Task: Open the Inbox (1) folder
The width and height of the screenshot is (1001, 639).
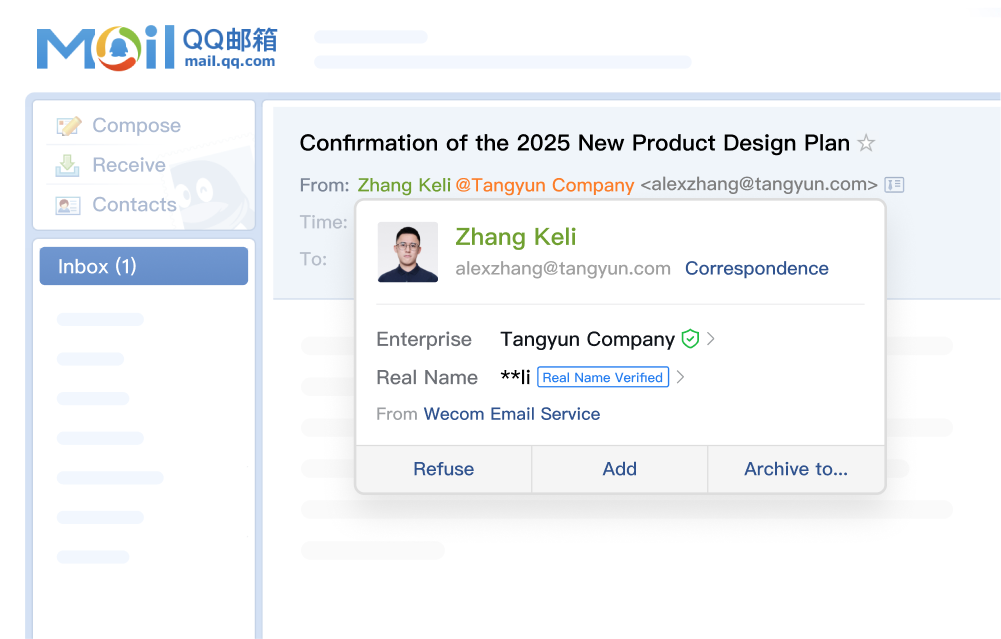Action: pos(143,266)
